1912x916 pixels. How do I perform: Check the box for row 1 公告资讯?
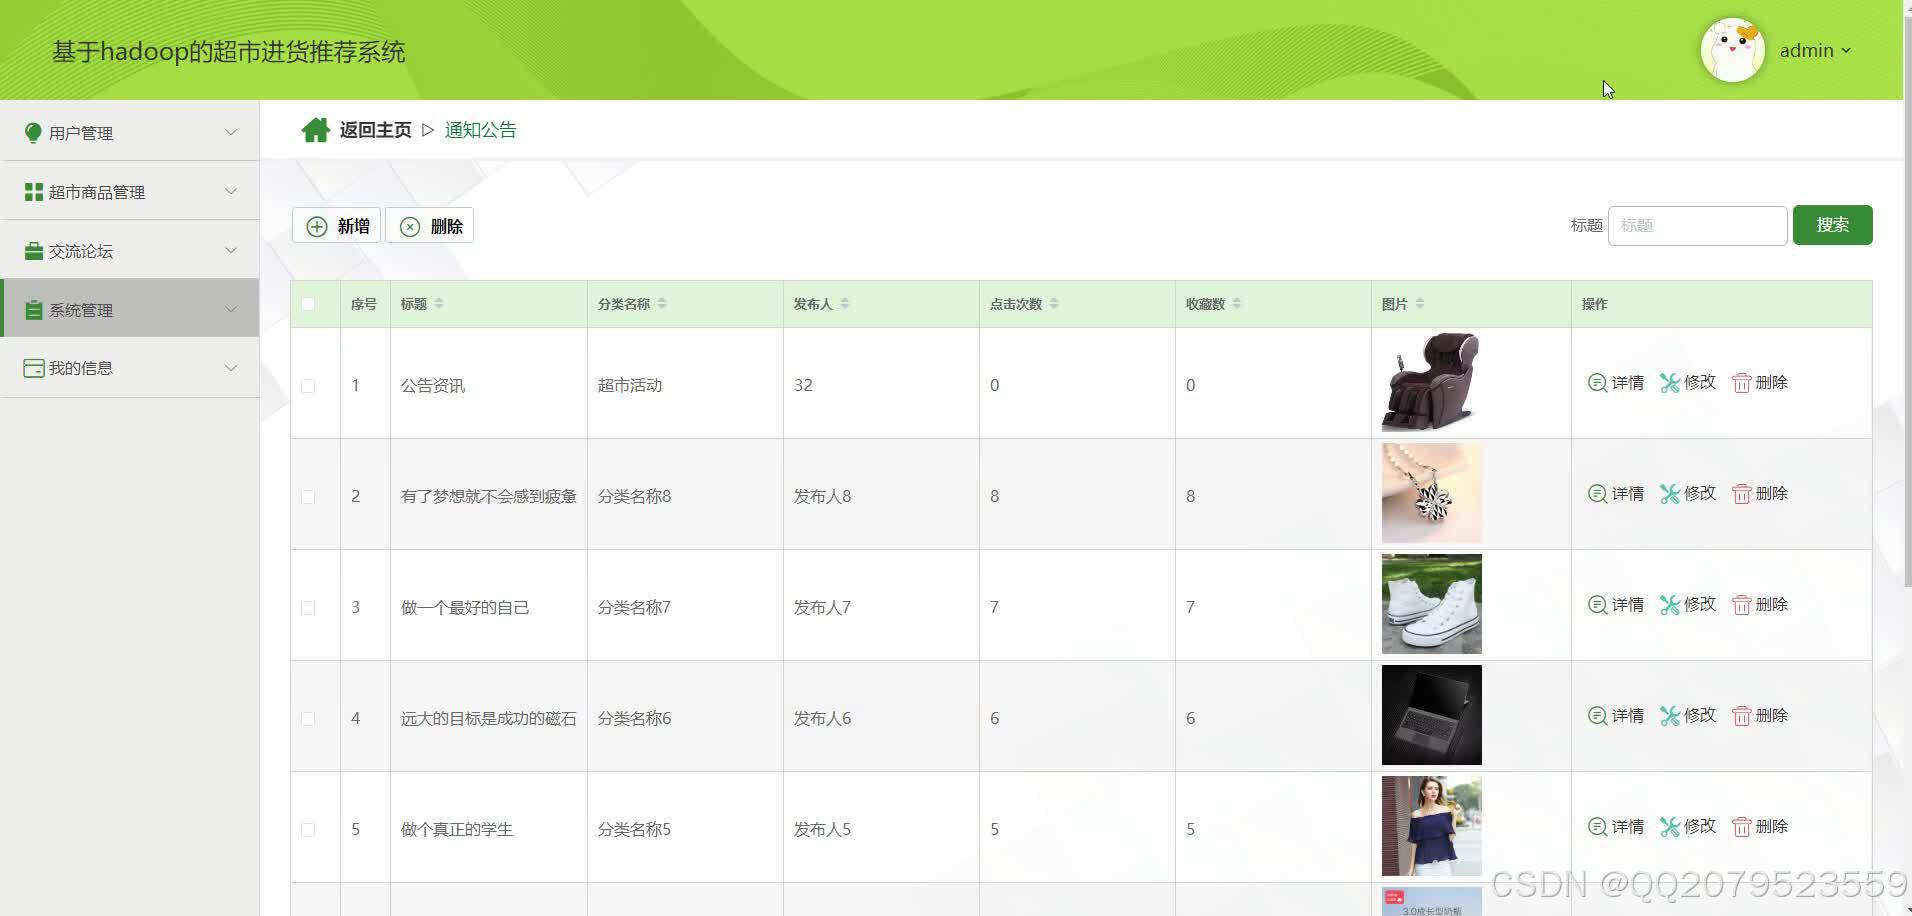point(308,386)
